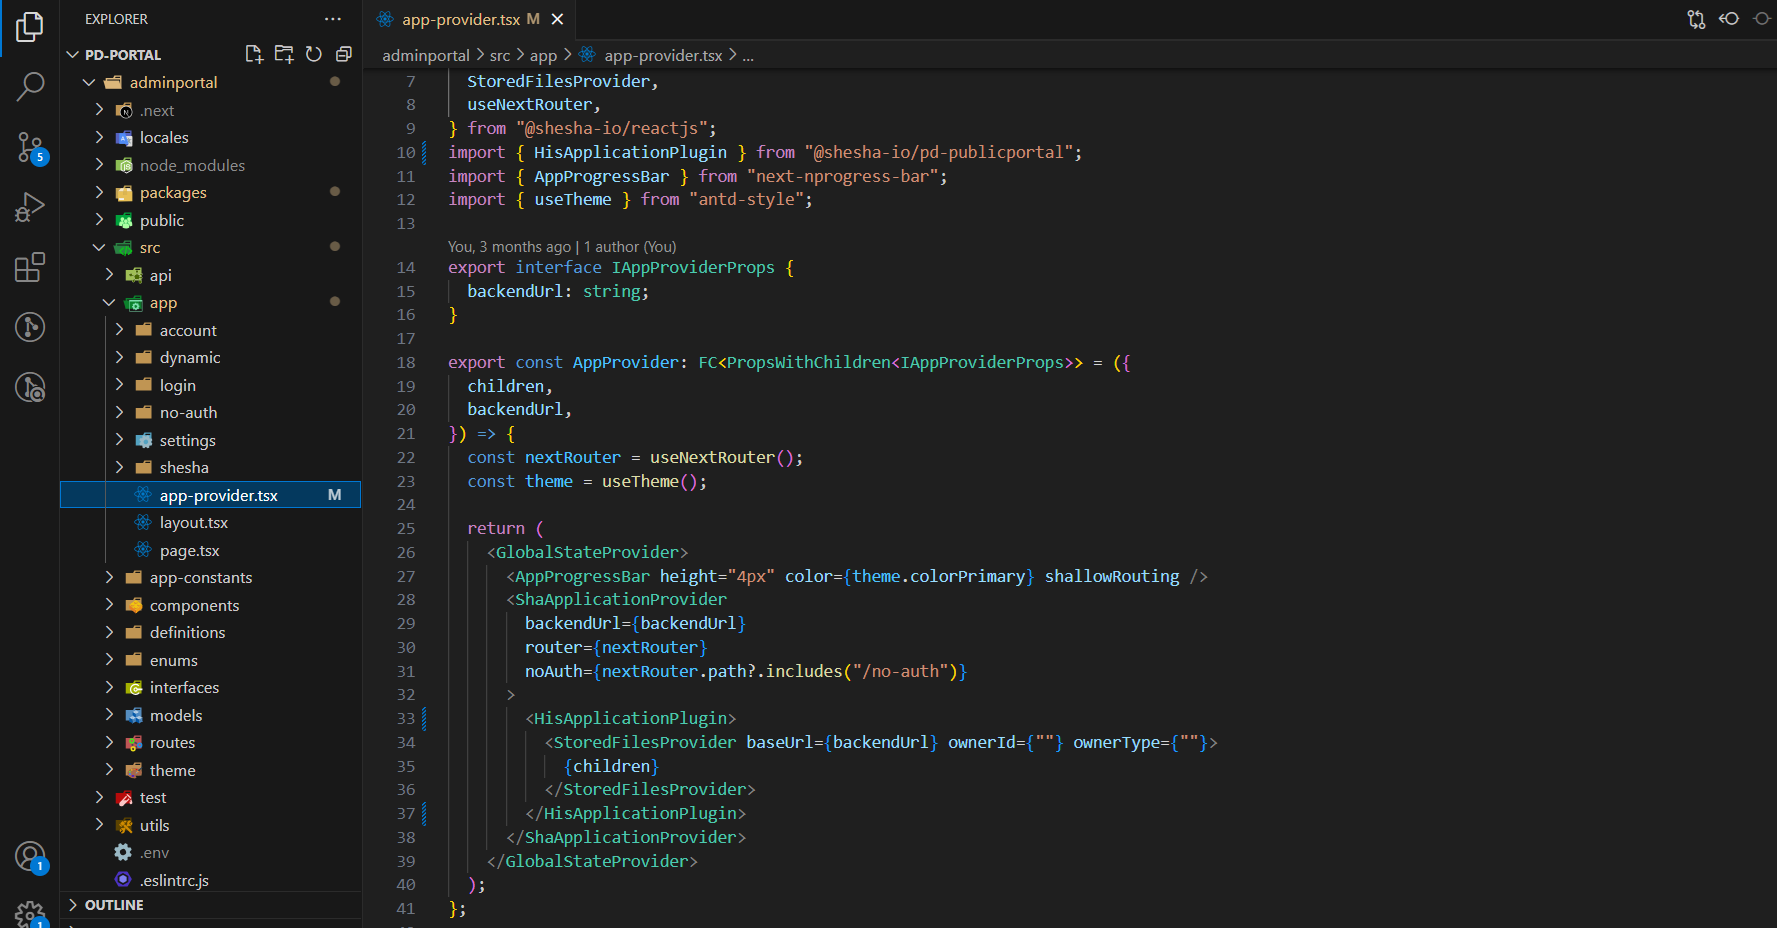The height and width of the screenshot is (928, 1777).
Task: Click the compare changes icon in editor toolbar
Action: pyautogui.click(x=1696, y=19)
